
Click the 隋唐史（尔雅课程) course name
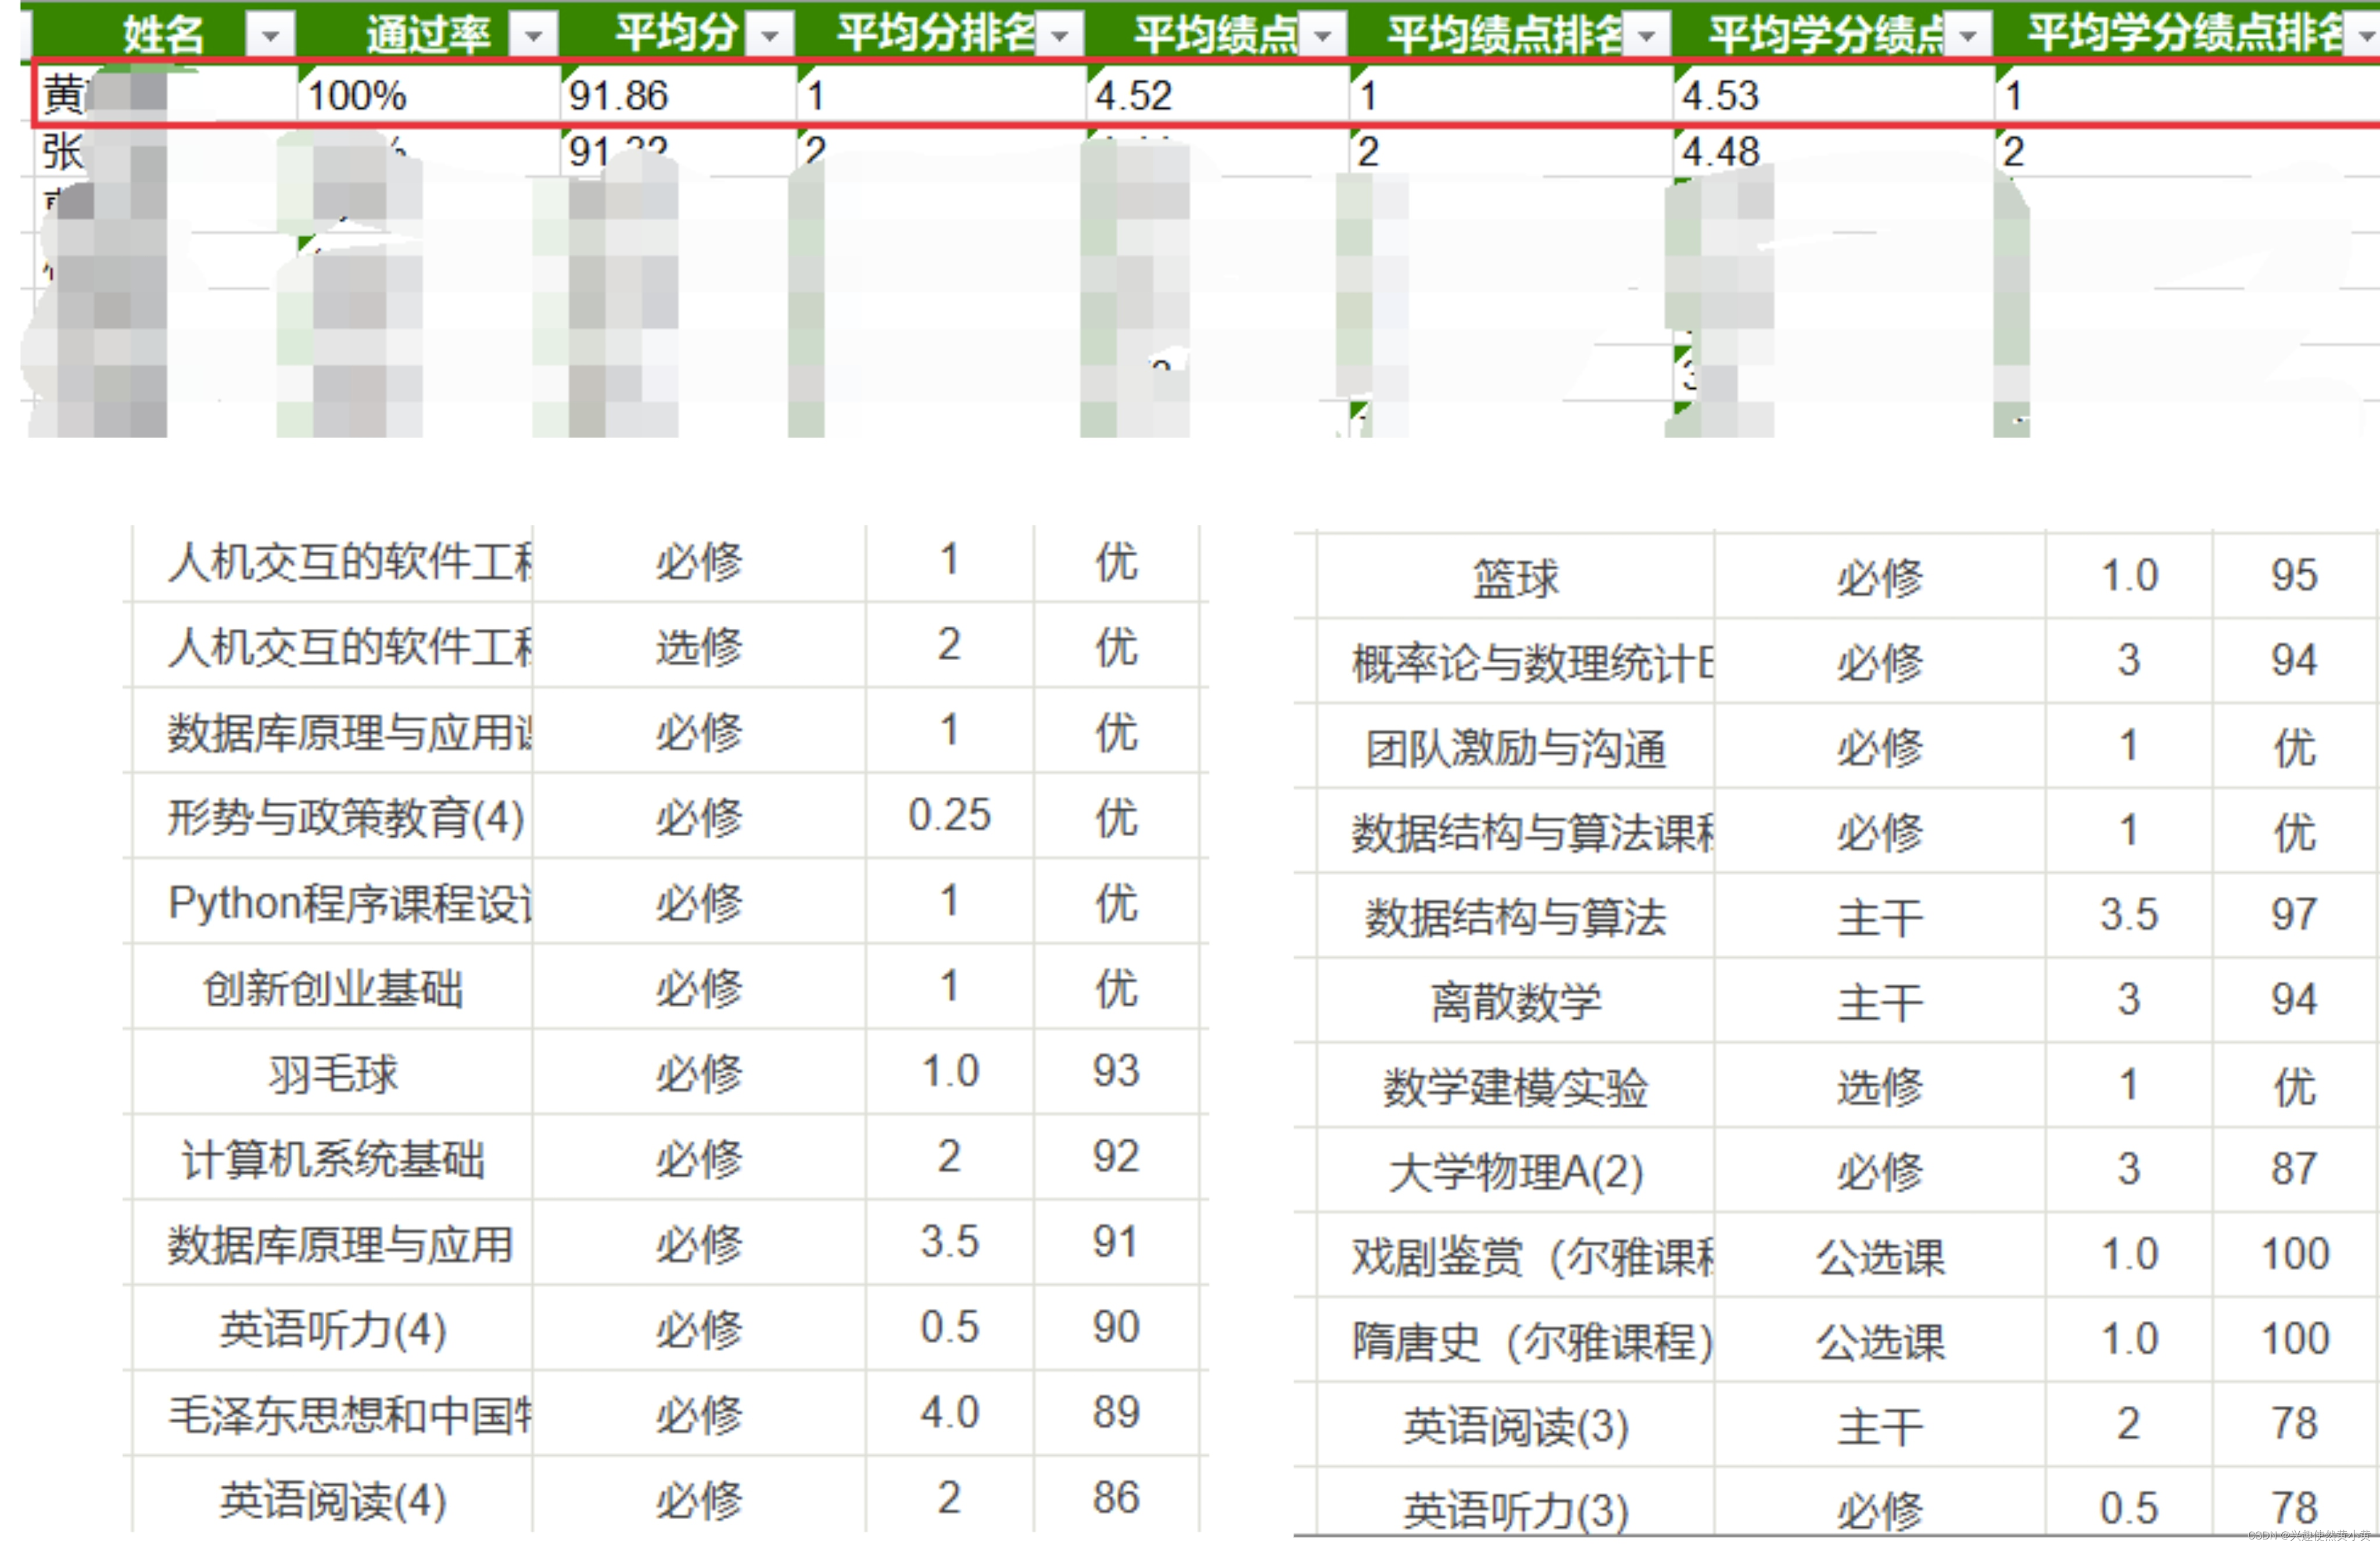click(x=1533, y=1341)
